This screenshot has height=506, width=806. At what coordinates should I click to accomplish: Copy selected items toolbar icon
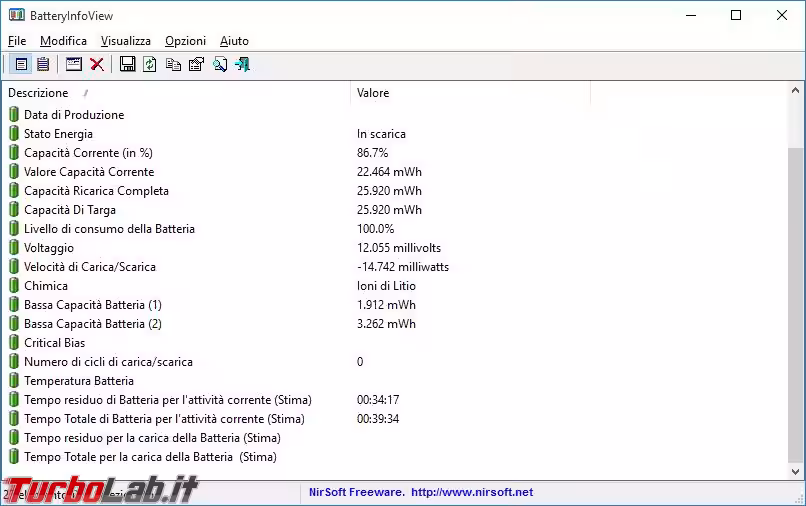173,65
